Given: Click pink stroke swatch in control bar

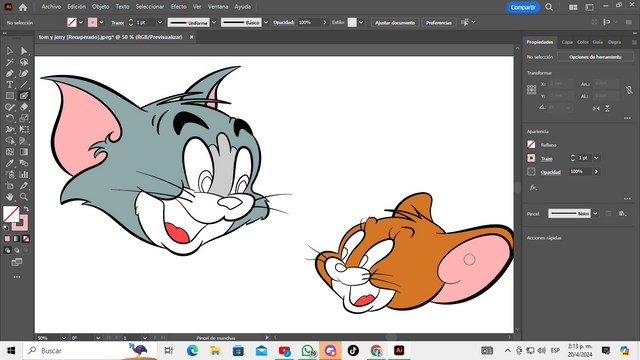Looking at the screenshot, I should (x=92, y=22).
